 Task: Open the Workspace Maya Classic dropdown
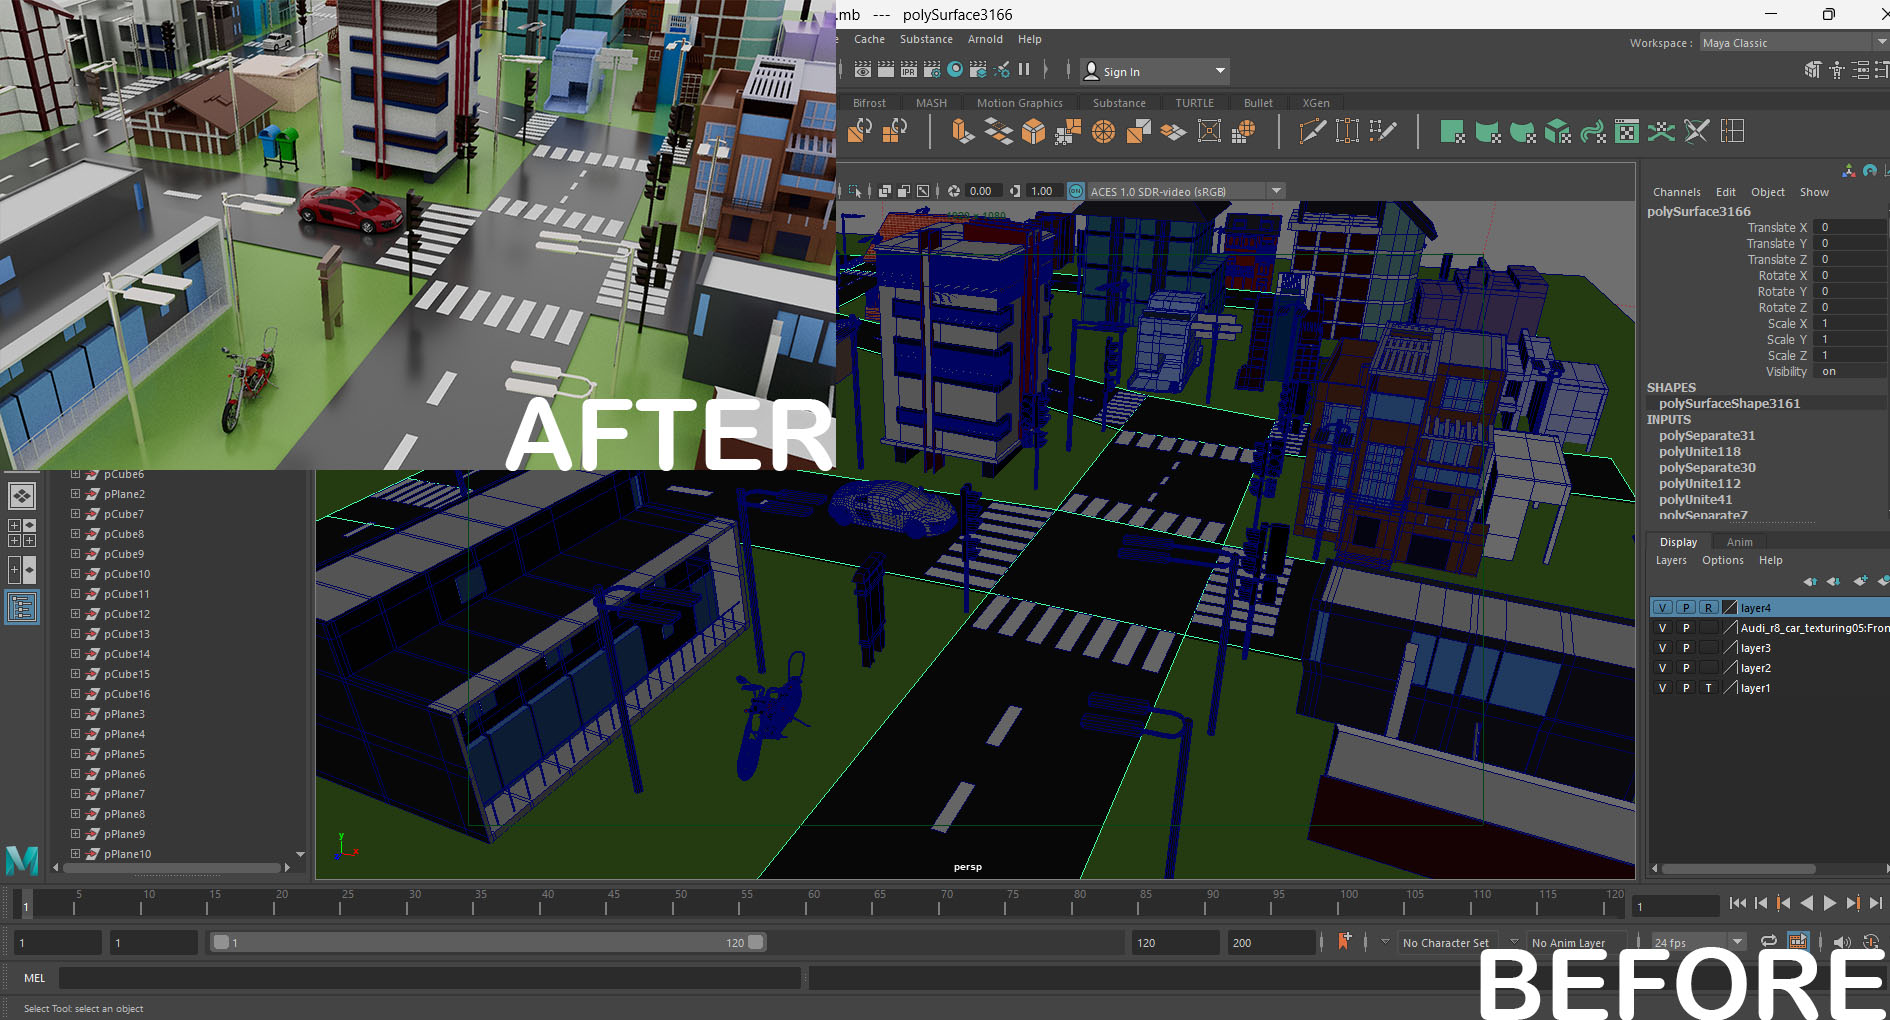[x=1794, y=43]
